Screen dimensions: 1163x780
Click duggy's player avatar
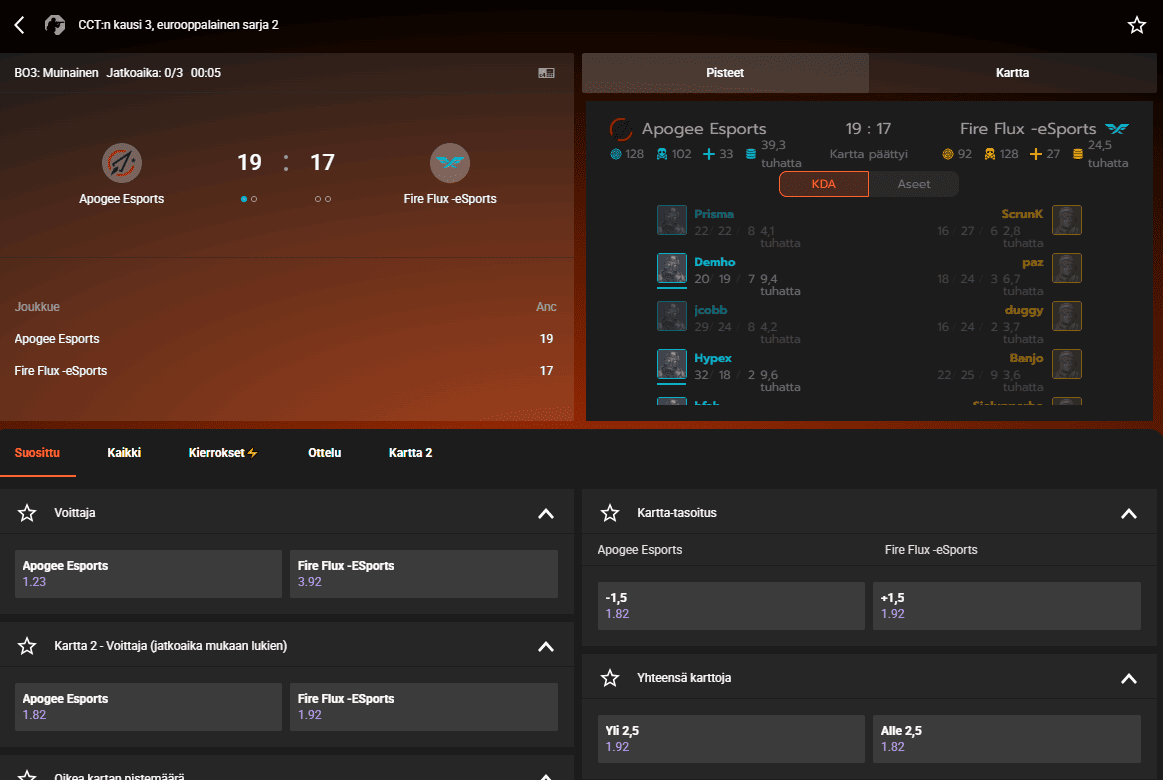pos(1067,317)
